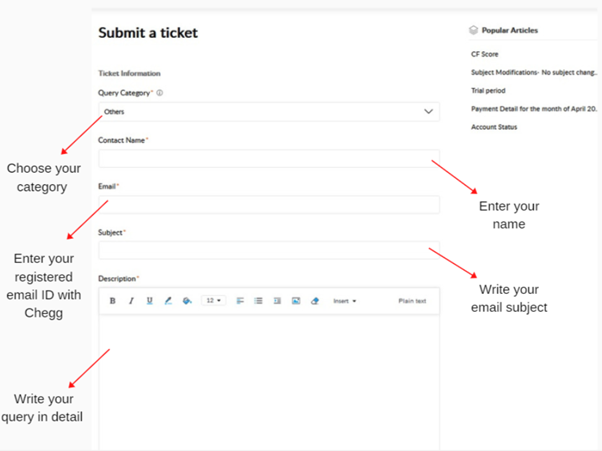The height and width of the screenshot is (451, 602).
Task: Clear formatting with the eraser icon
Action: point(315,301)
